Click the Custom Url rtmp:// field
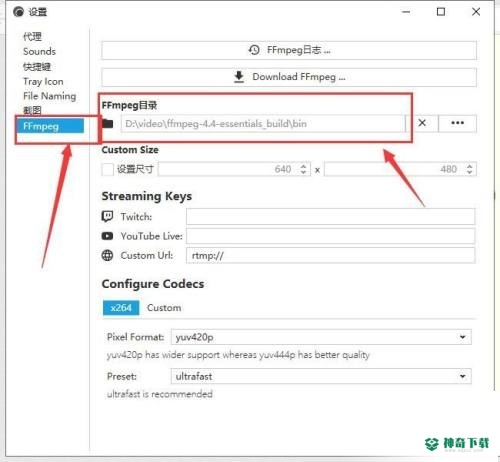The height and width of the screenshot is (462, 500). [x=330, y=256]
